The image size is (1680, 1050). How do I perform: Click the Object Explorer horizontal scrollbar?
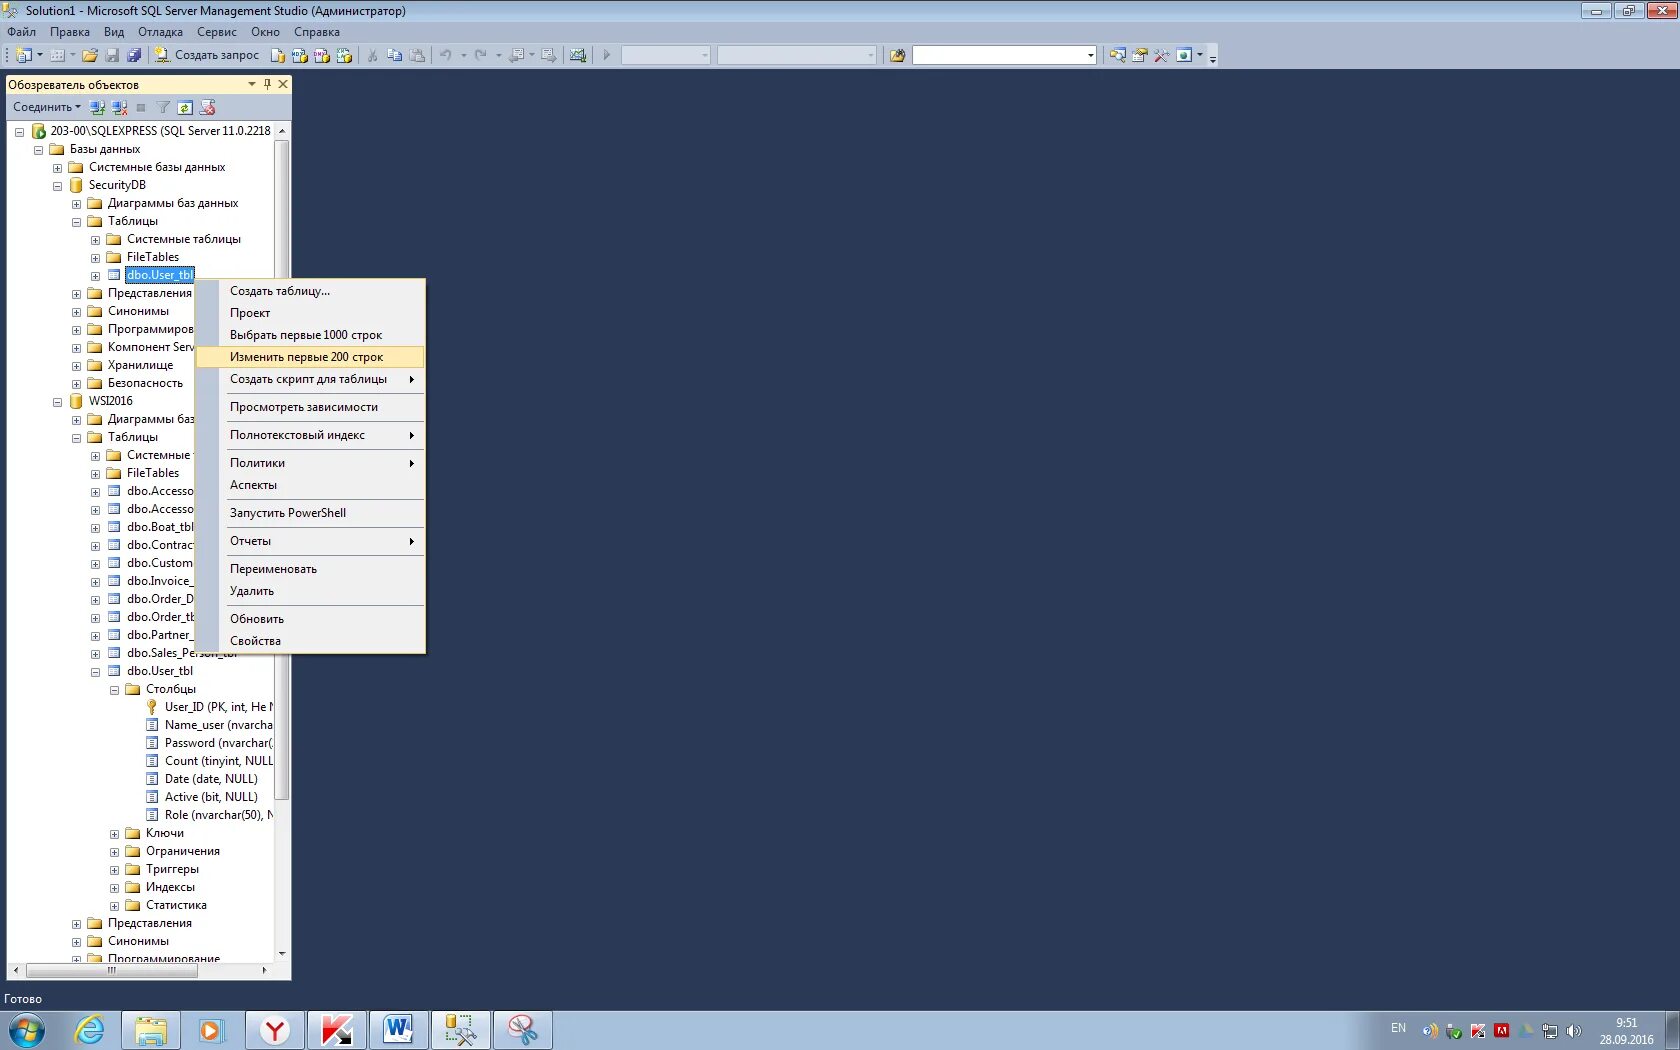pyautogui.click(x=112, y=970)
